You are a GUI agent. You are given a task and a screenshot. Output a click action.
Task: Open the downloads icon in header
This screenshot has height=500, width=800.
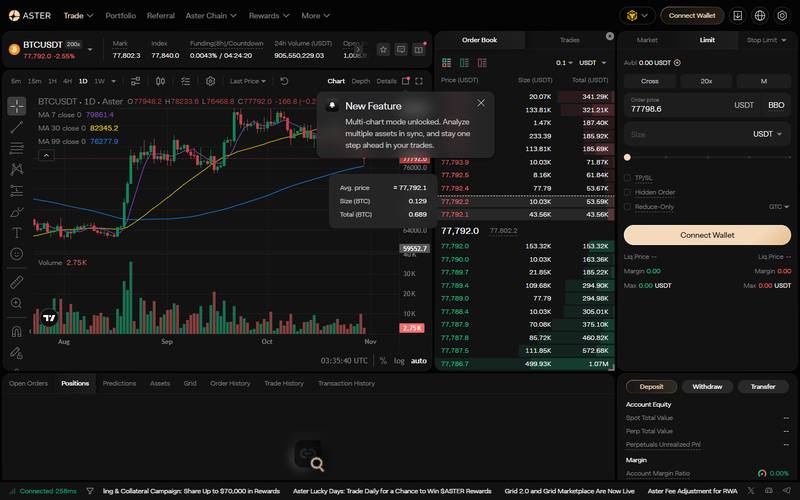738,15
